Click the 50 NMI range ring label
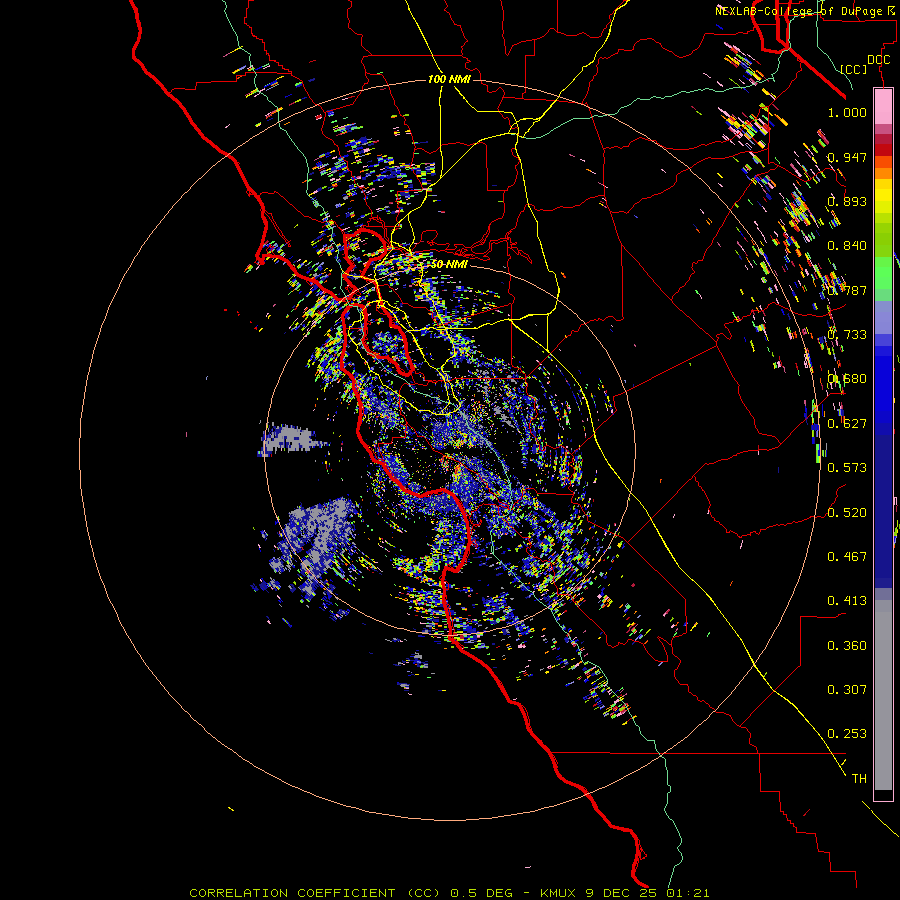The width and height of the screenshot is (900, 900). pos(449,265)
